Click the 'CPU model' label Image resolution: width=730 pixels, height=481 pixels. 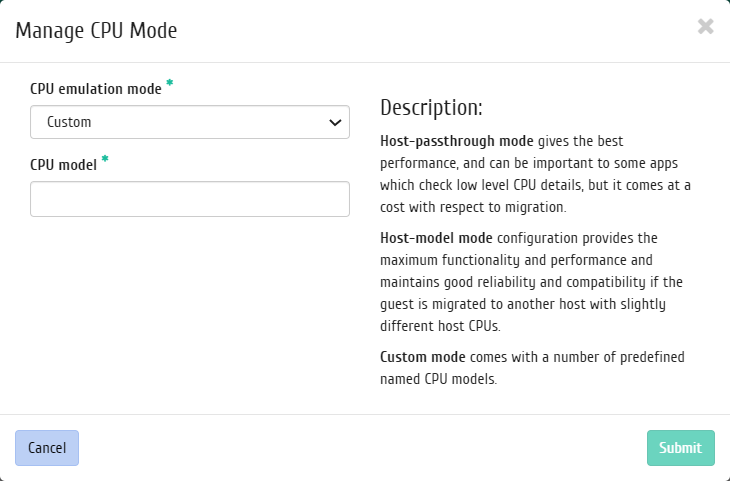point(63,164)
